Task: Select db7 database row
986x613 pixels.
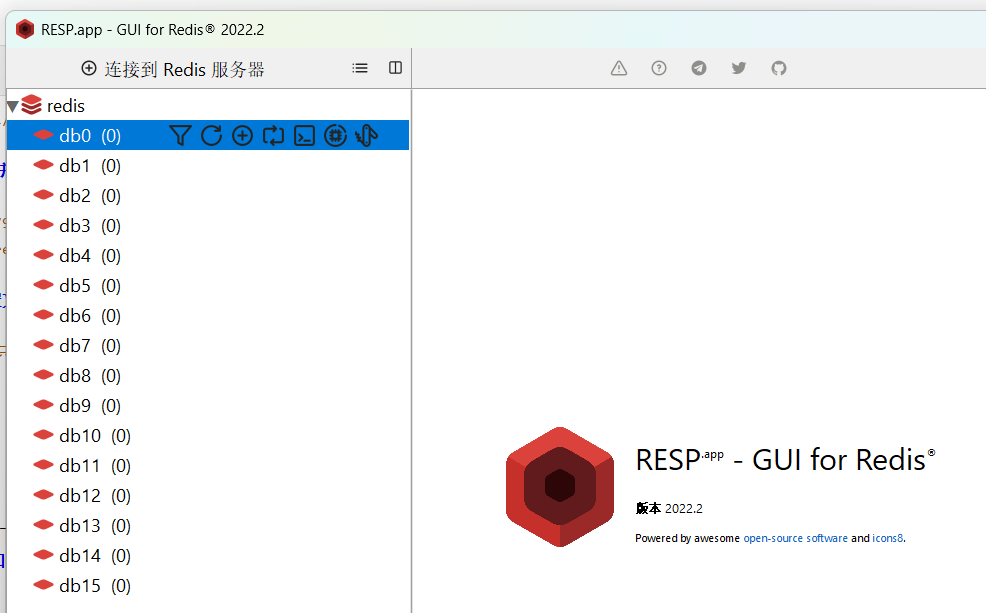Action: (x=208, y=346)
